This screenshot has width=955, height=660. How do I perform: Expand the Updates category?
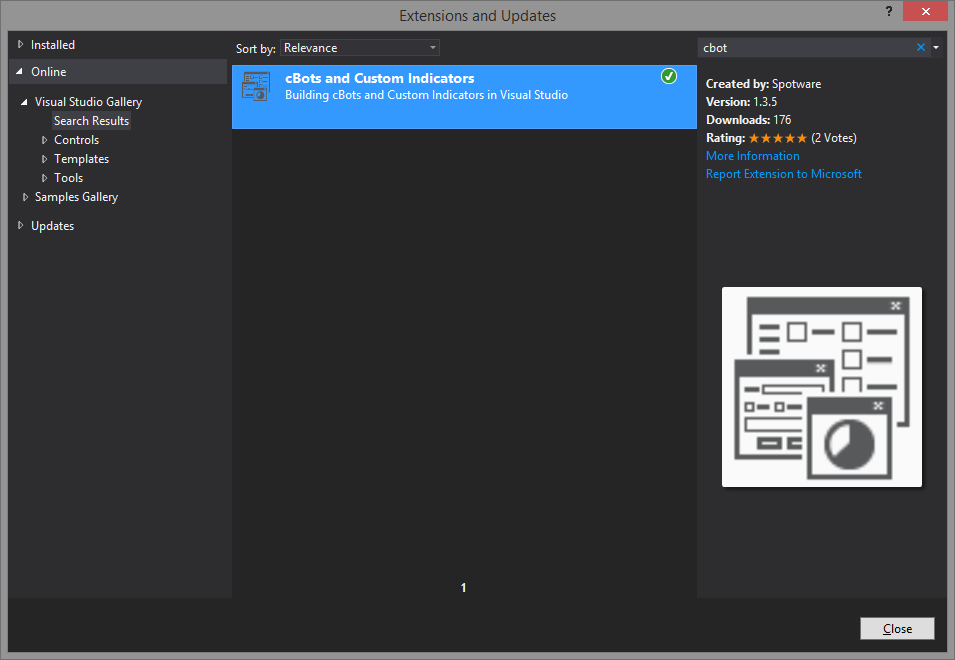point(20,225)
